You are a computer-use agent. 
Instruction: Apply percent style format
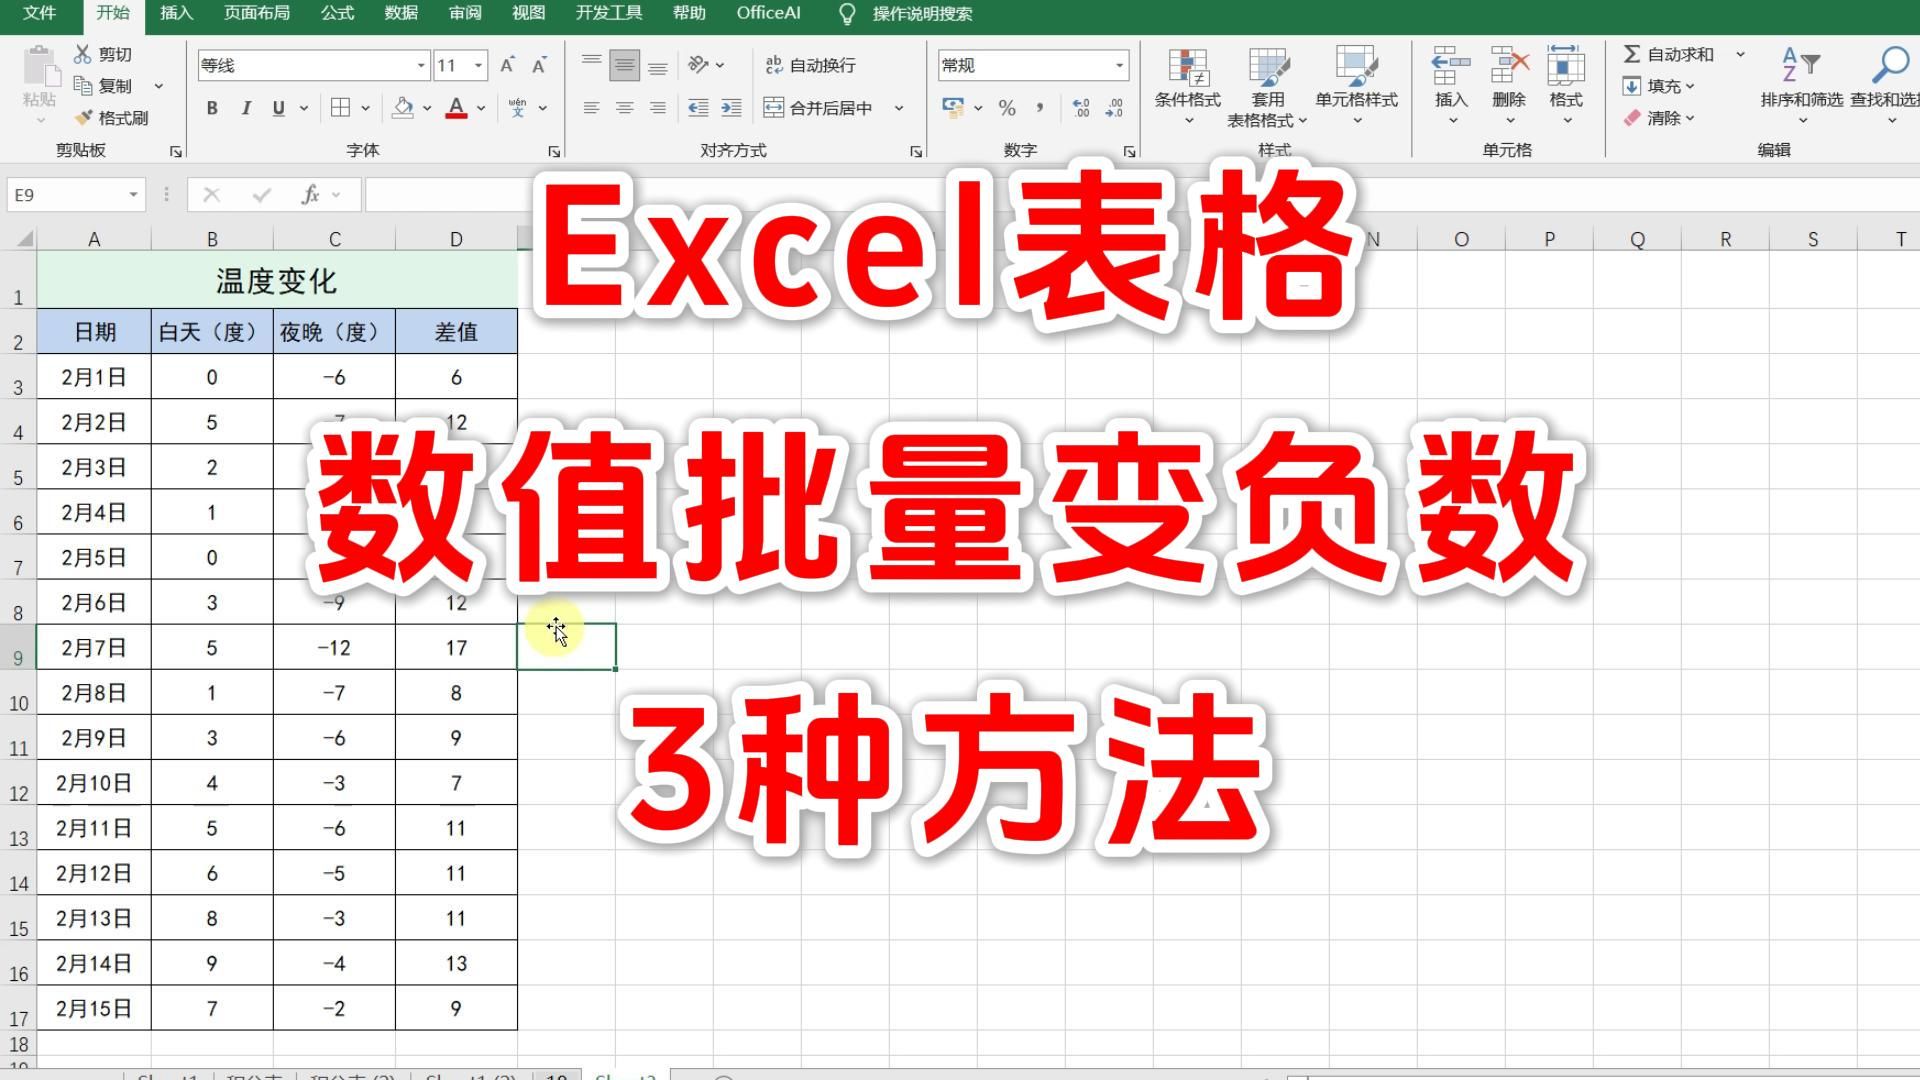tap(1007, 108)
